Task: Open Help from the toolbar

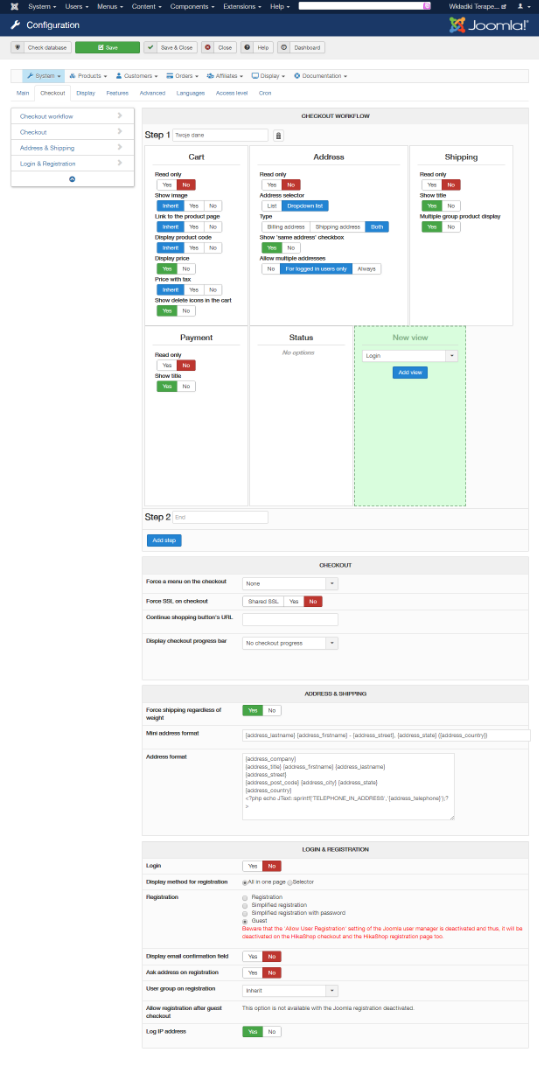Action: tap(256, 48)
